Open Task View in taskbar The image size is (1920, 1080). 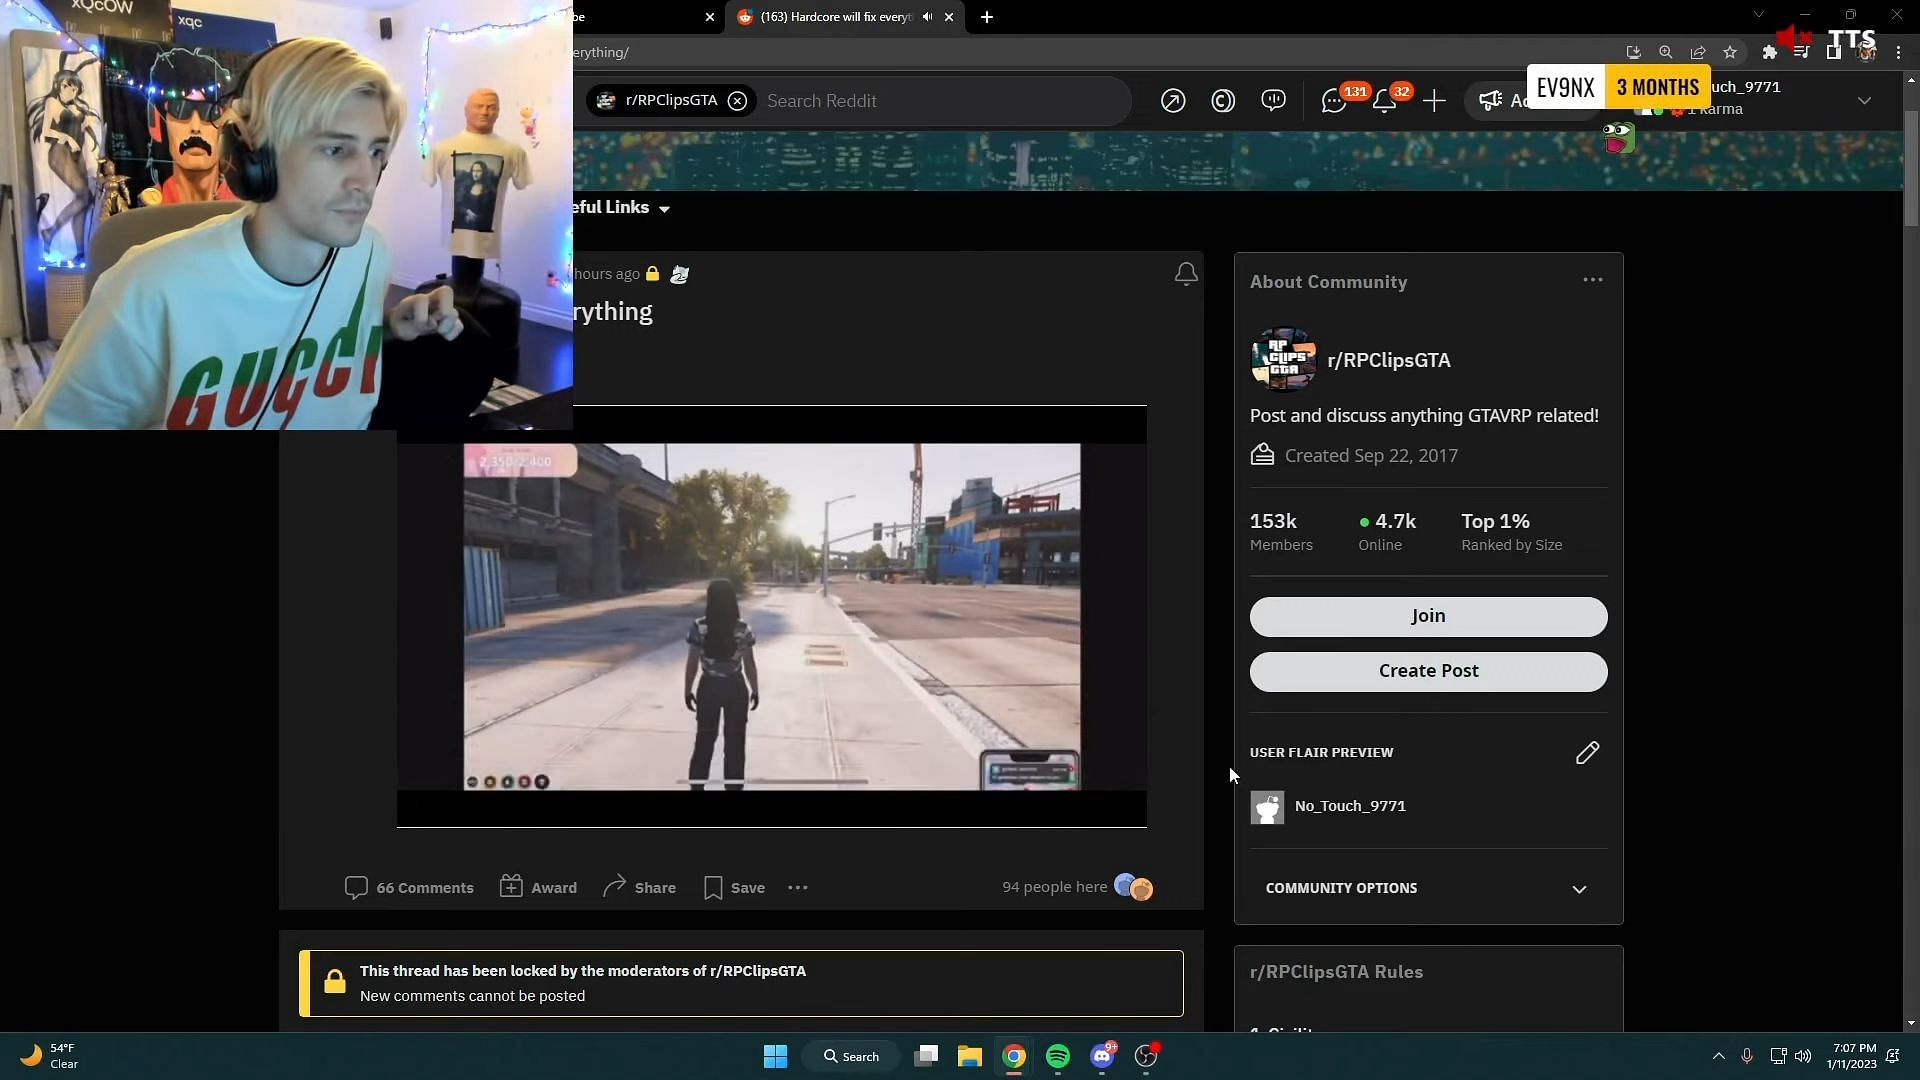926,1056
